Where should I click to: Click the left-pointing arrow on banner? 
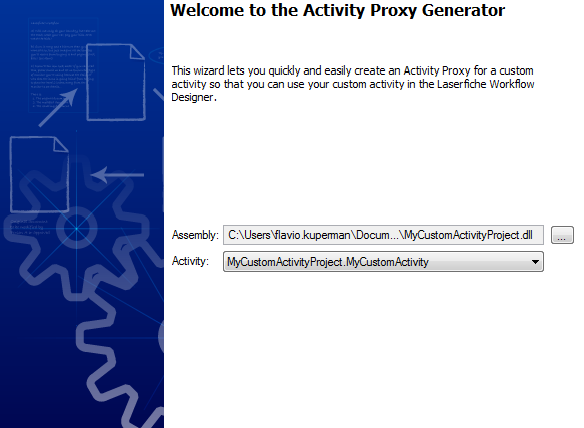[x=117, y=175]
